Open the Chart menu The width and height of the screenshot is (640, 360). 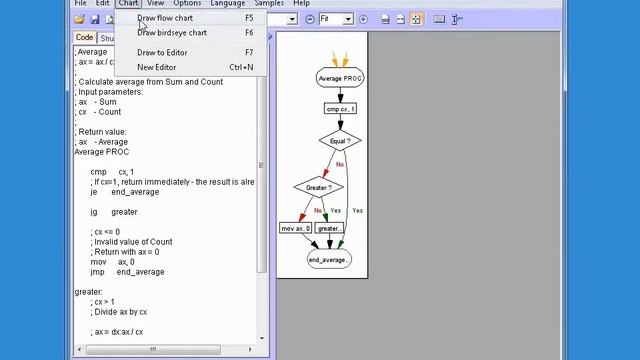[x=128, y=3]
